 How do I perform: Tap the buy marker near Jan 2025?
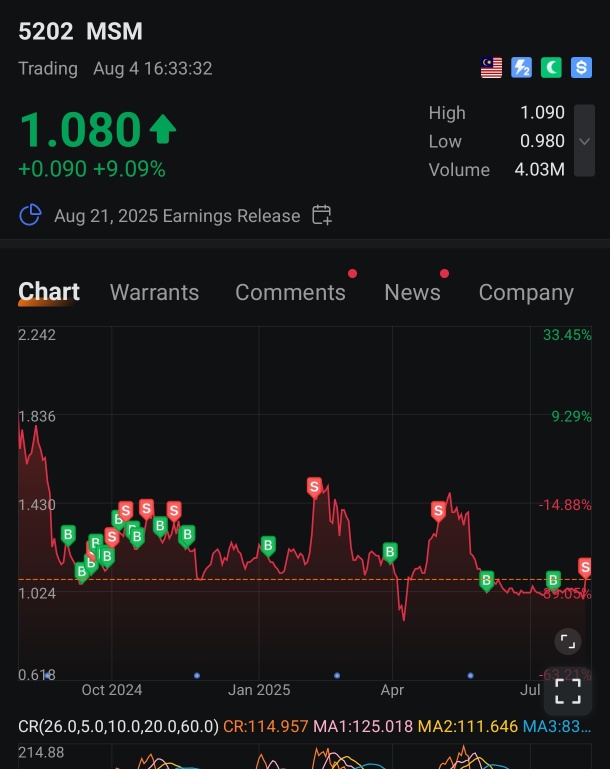pos(268,546)
